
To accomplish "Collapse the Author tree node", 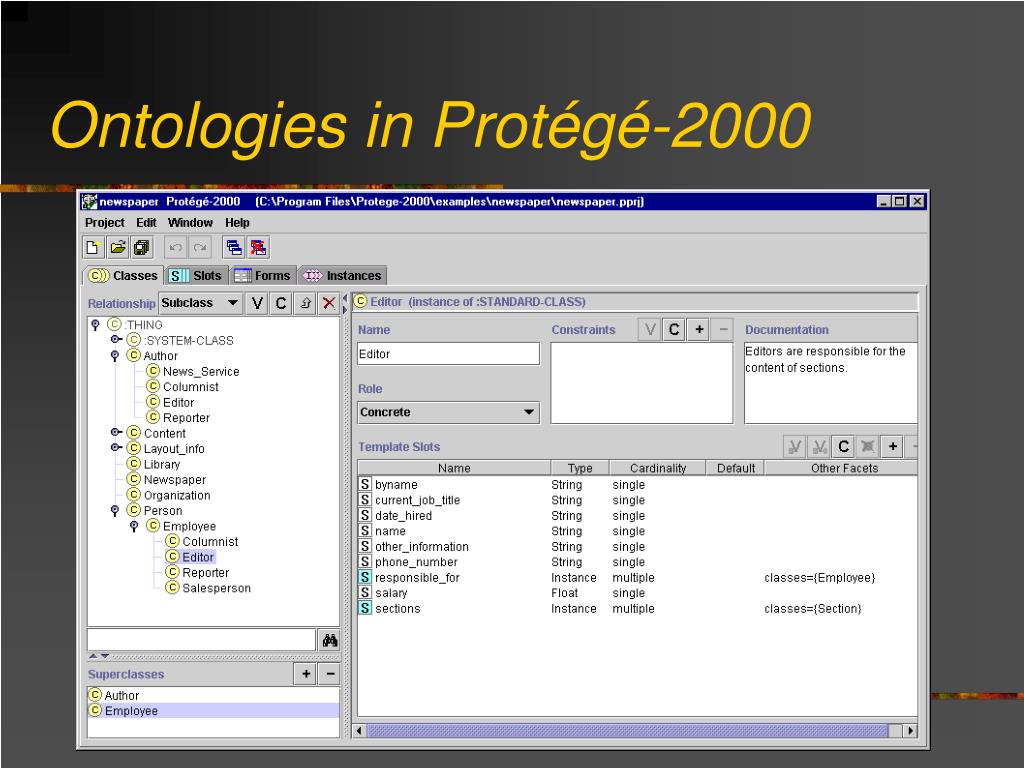I will pyautogui.click(x=115, y=356).
